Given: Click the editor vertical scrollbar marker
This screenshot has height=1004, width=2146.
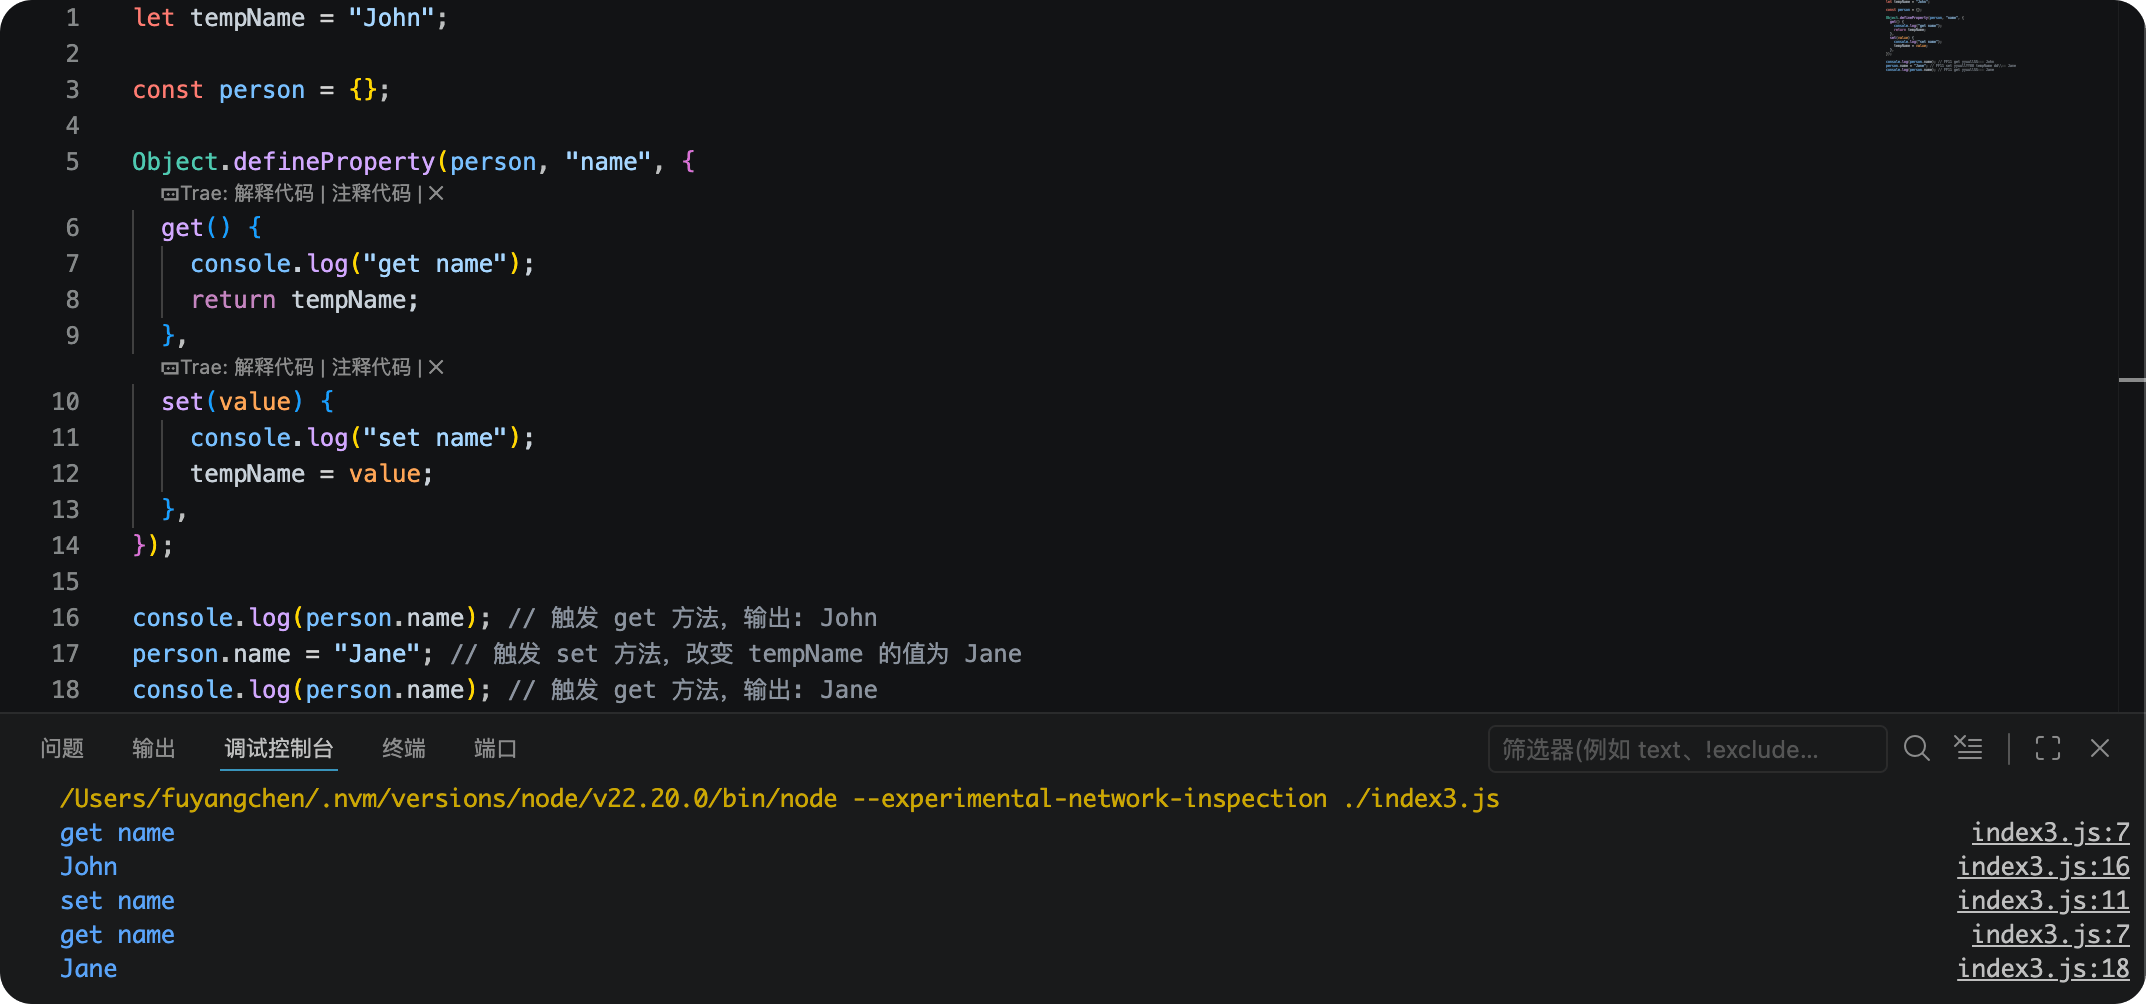Looking at the screenshot, I should point(2132,380).
